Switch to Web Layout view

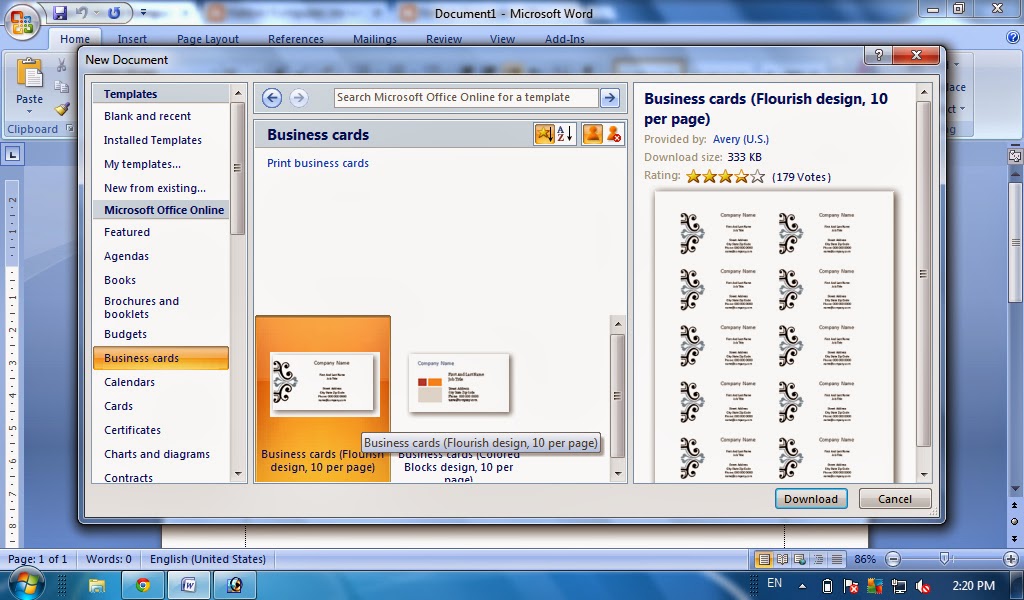[x=800, y=560]
